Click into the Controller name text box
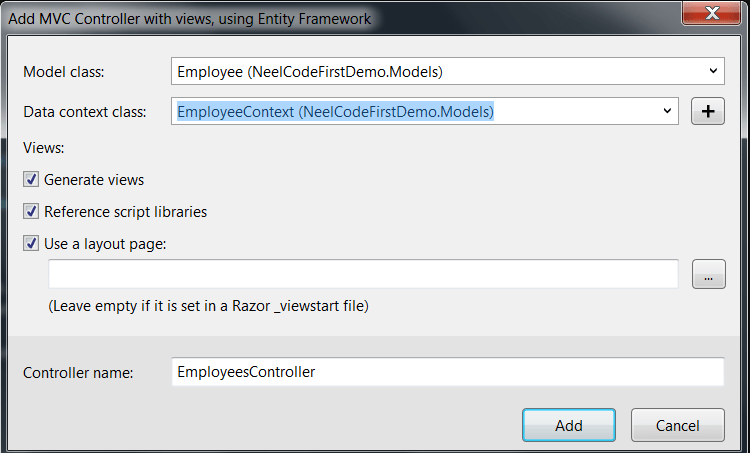The image size is (750, 453). pyautogui.click(x=447, y=372)
